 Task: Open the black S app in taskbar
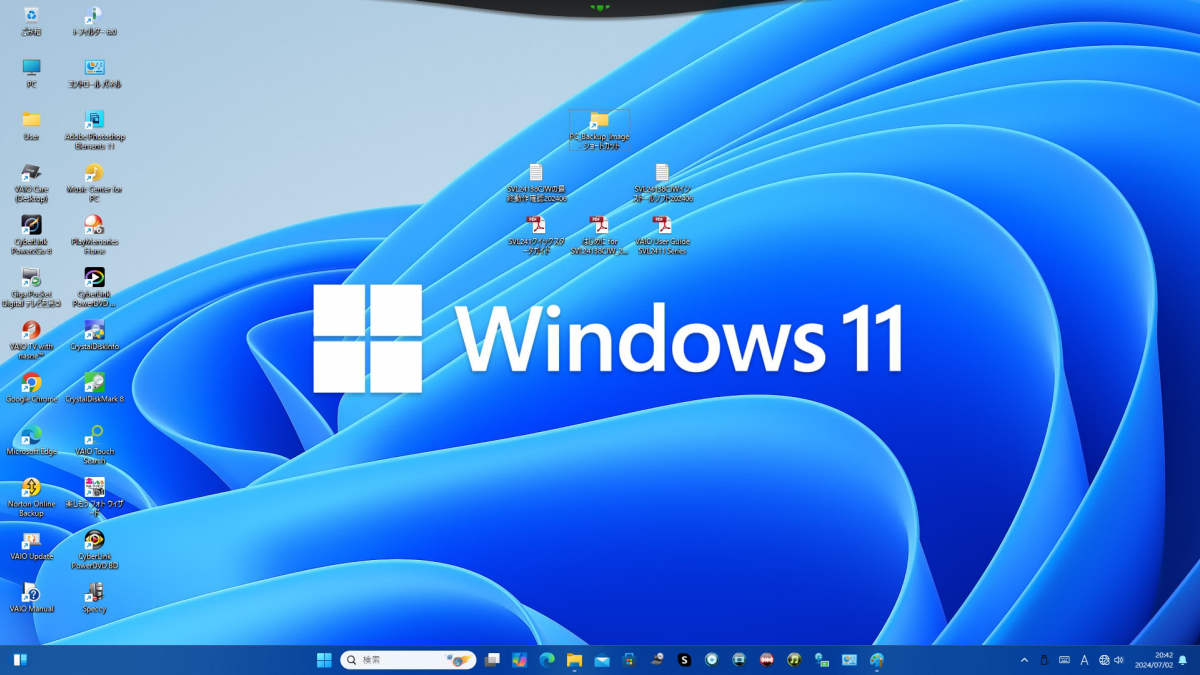click(684, 660)
